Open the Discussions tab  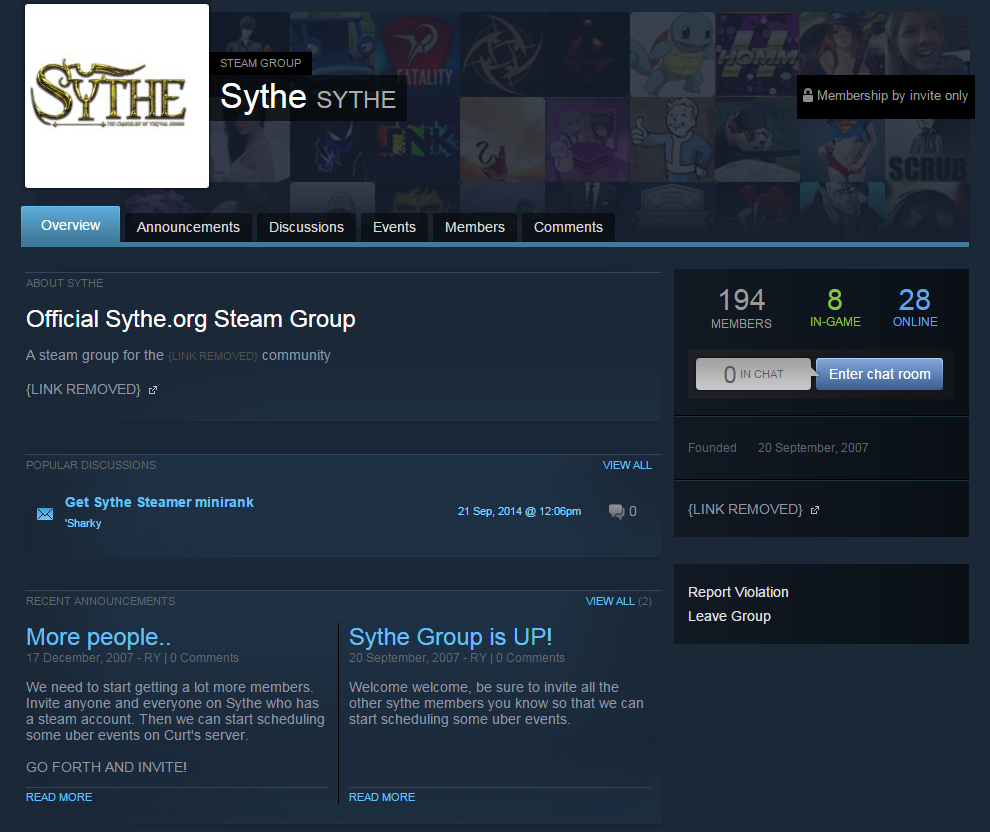pyautogui.click(x=306, y=227)
